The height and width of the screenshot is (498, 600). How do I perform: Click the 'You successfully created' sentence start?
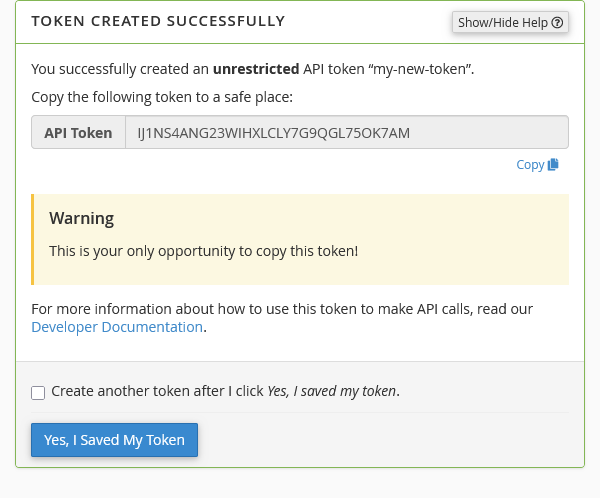click(100, 69)
